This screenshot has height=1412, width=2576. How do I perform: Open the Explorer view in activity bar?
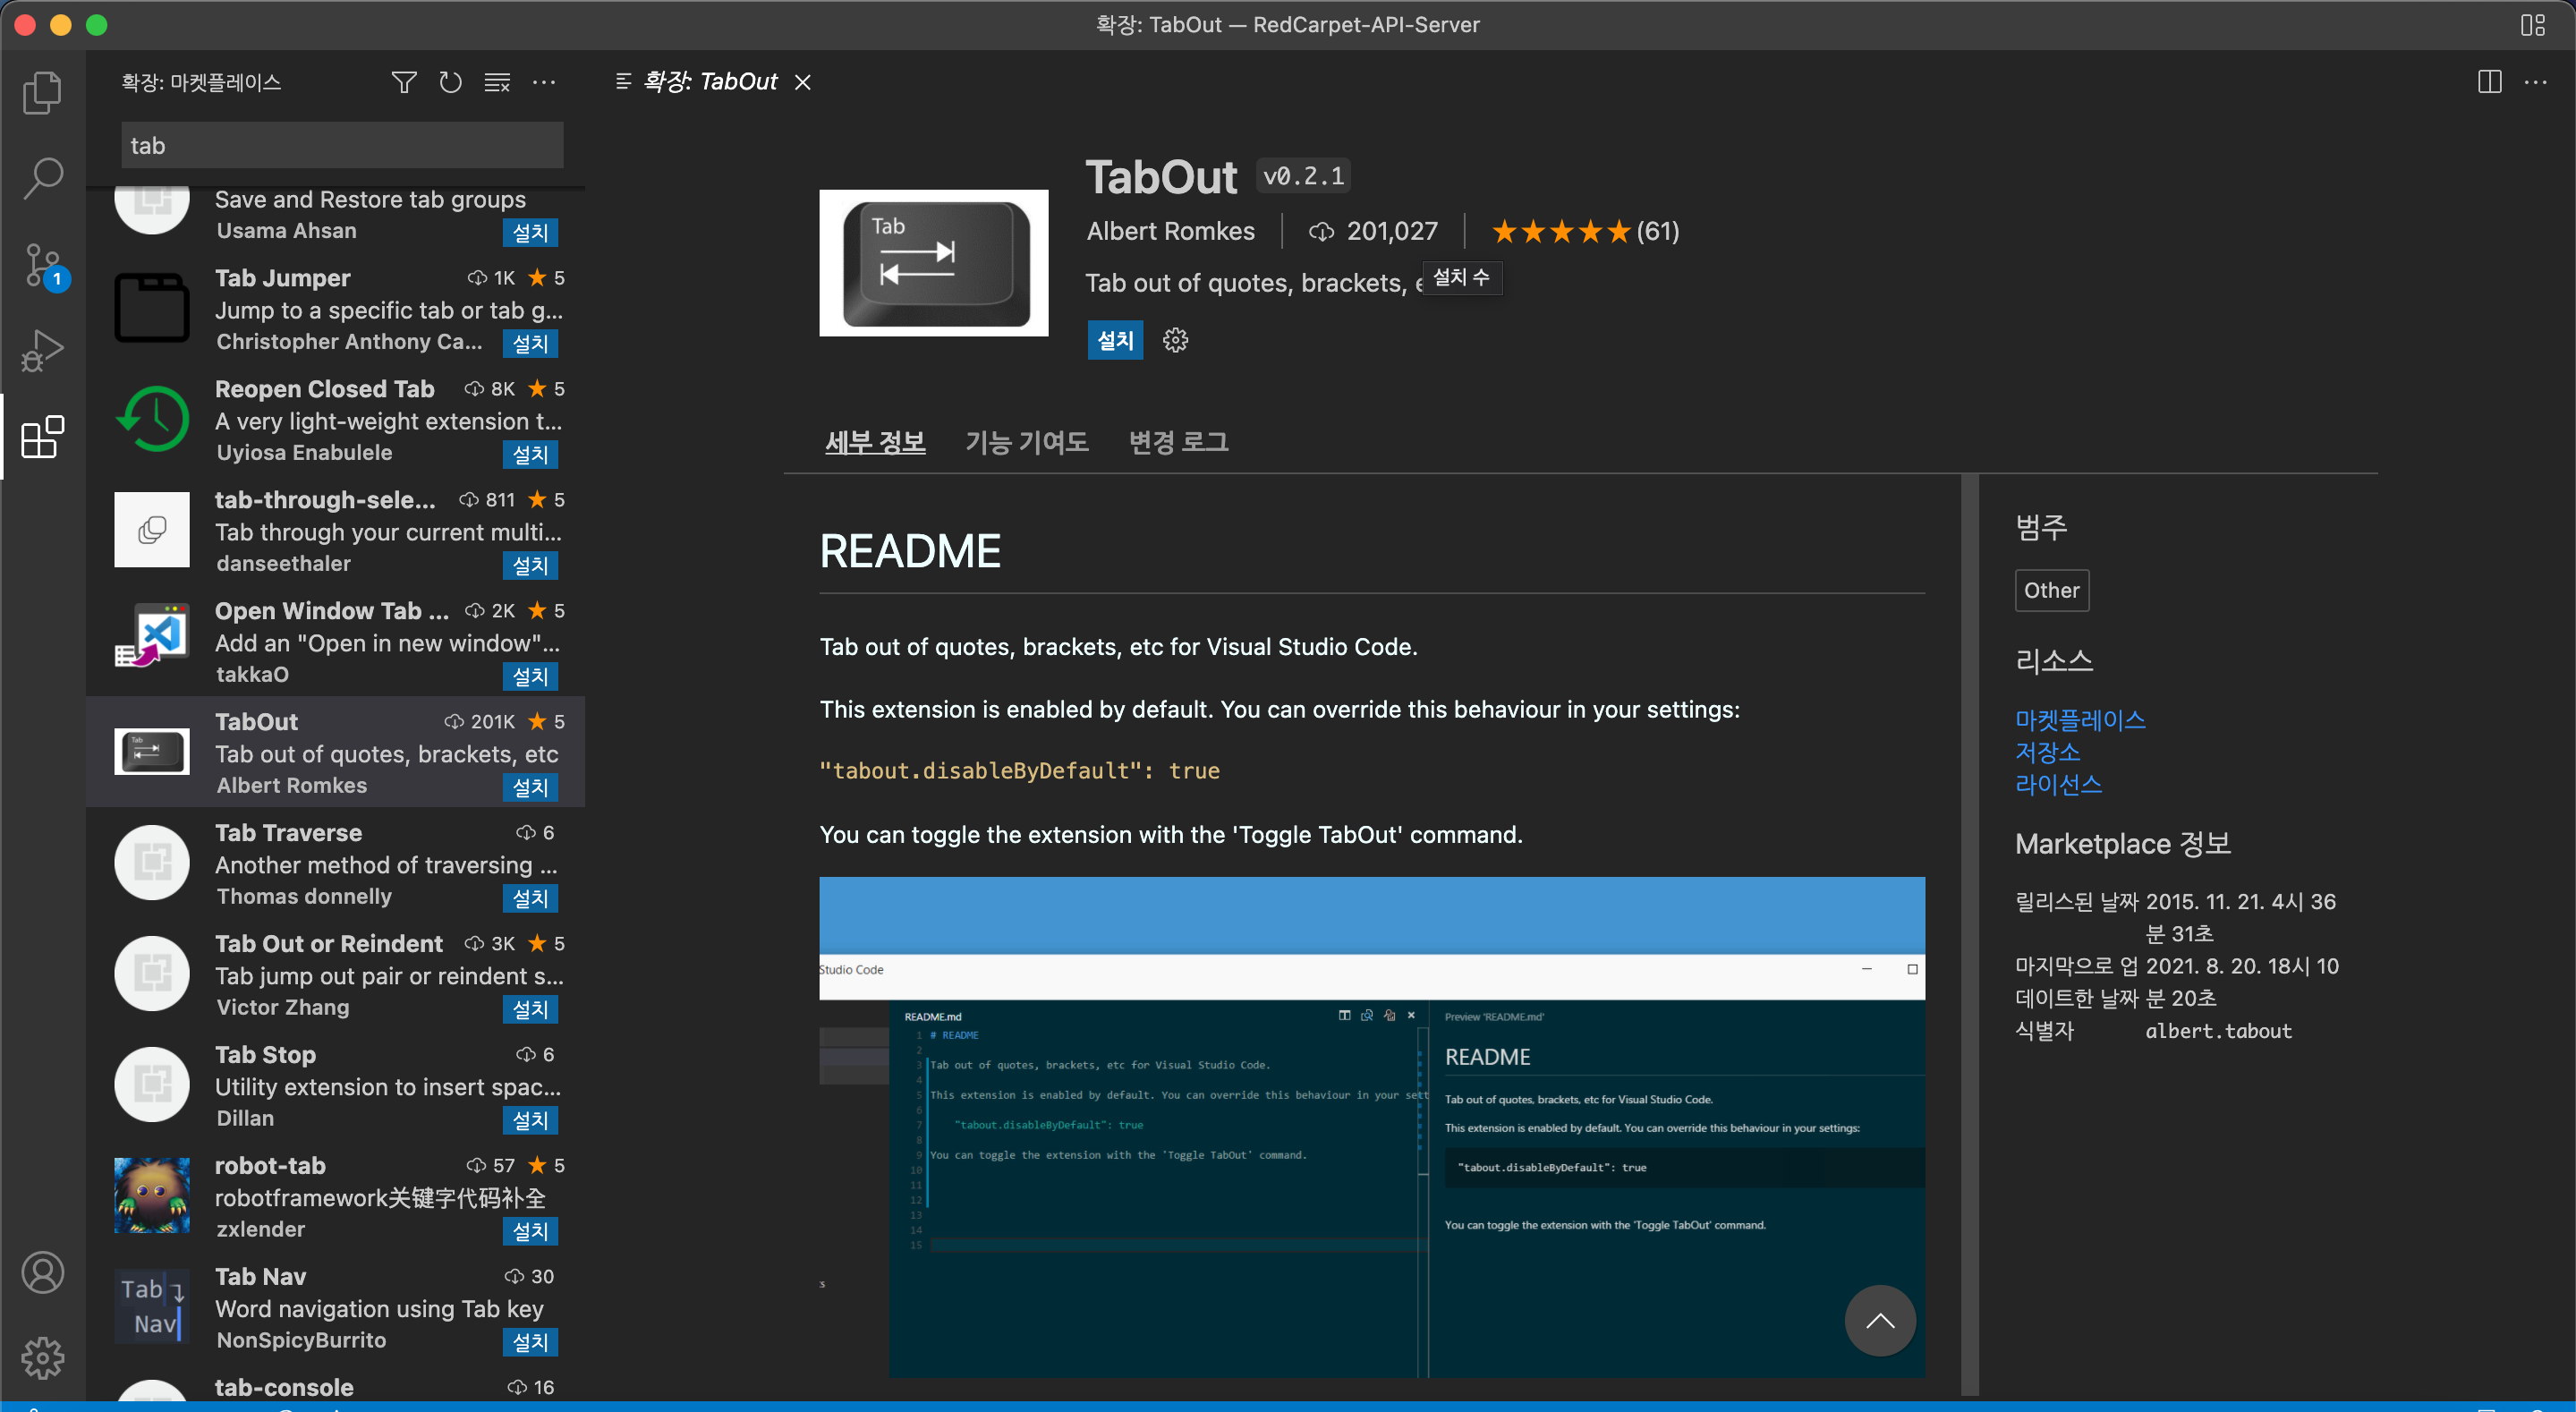(x=42, y=92)
